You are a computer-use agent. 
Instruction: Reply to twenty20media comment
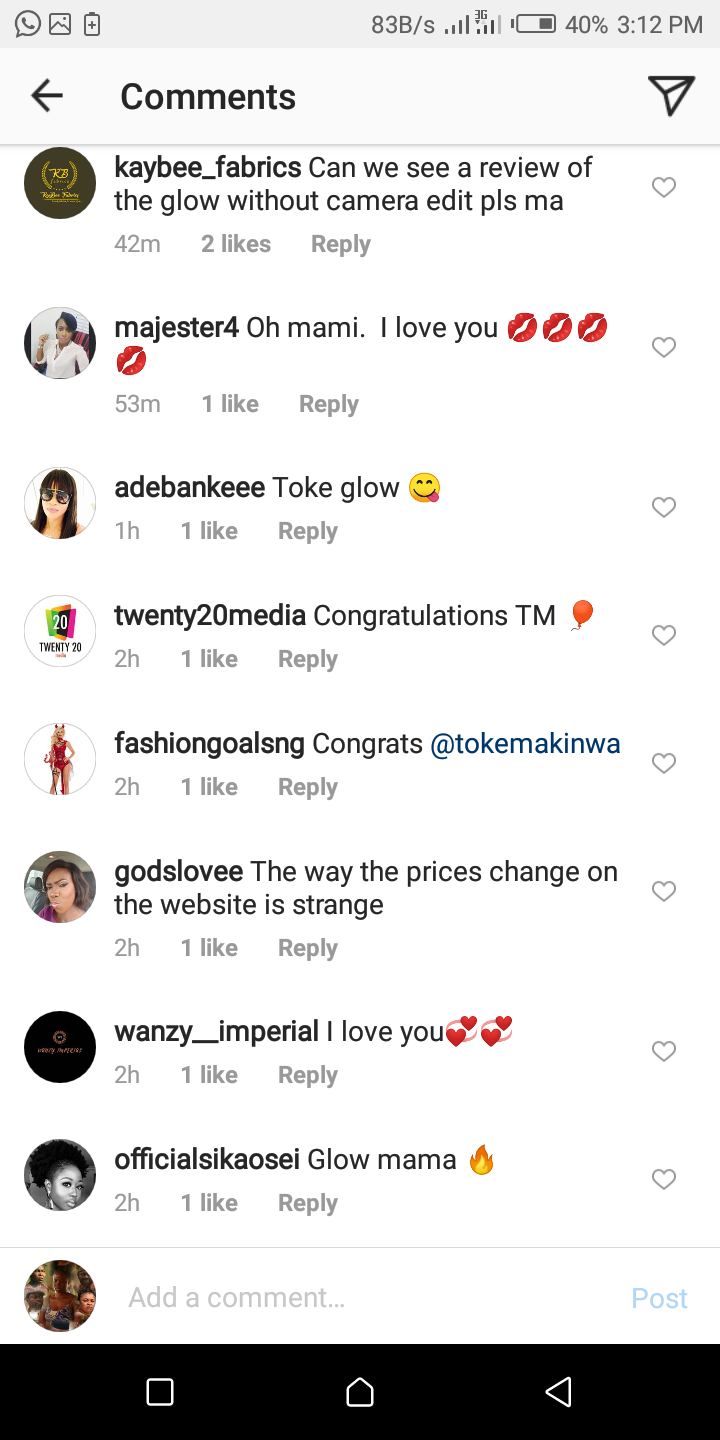(x=307, y=659)
